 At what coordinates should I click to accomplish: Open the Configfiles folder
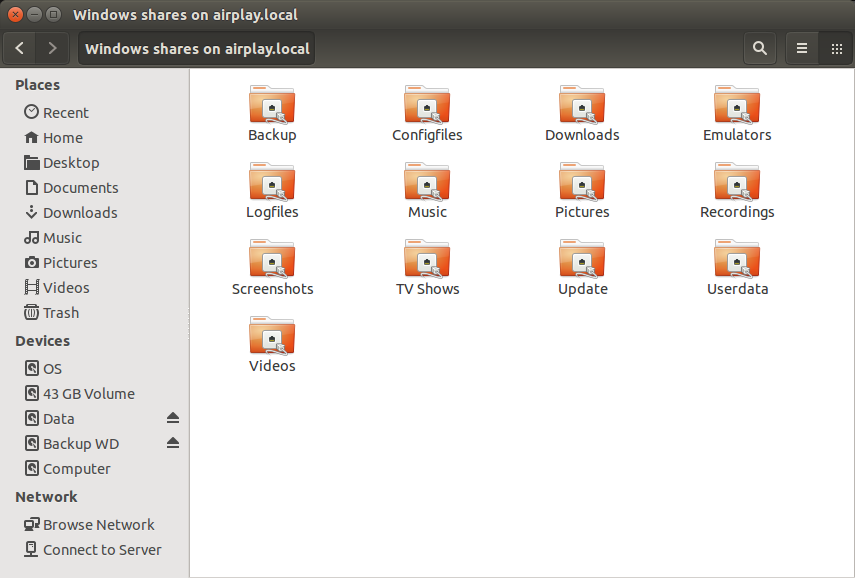(427, 105)
